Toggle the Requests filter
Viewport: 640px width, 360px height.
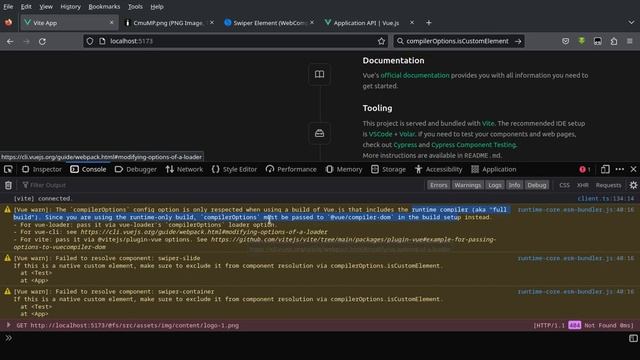pyautogui.click(x=608, y=185)
